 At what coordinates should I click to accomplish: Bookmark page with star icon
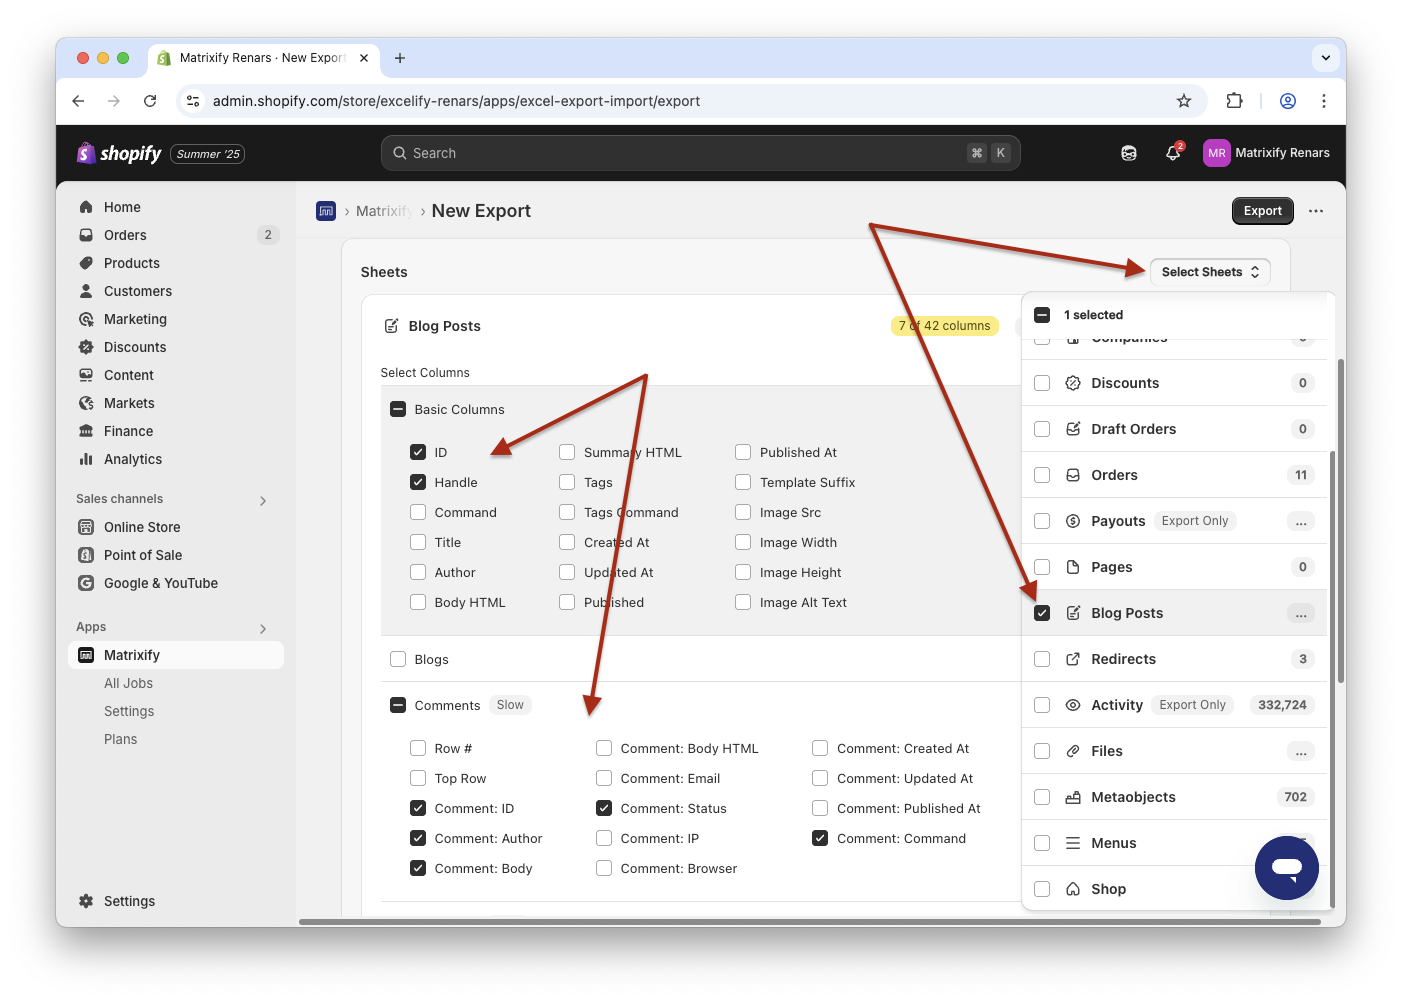click(1184, 101)
